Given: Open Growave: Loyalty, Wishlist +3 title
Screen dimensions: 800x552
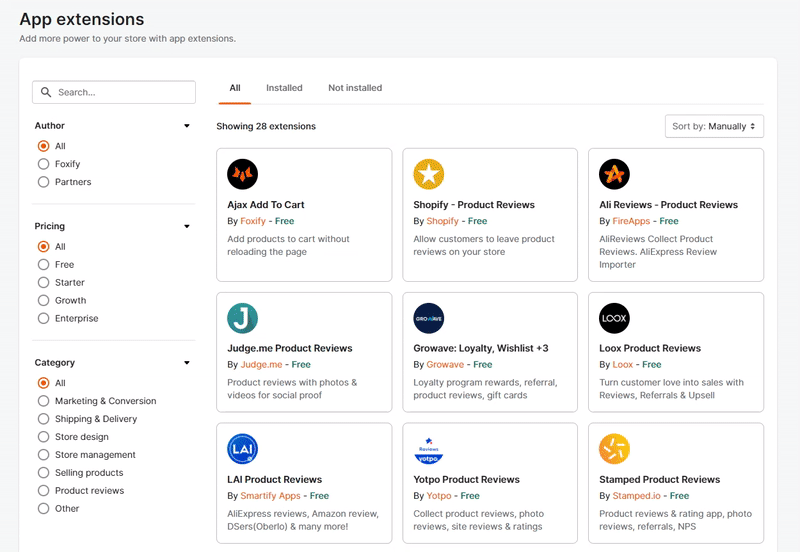Looking at the screenshot, I should tap(481, 348).
